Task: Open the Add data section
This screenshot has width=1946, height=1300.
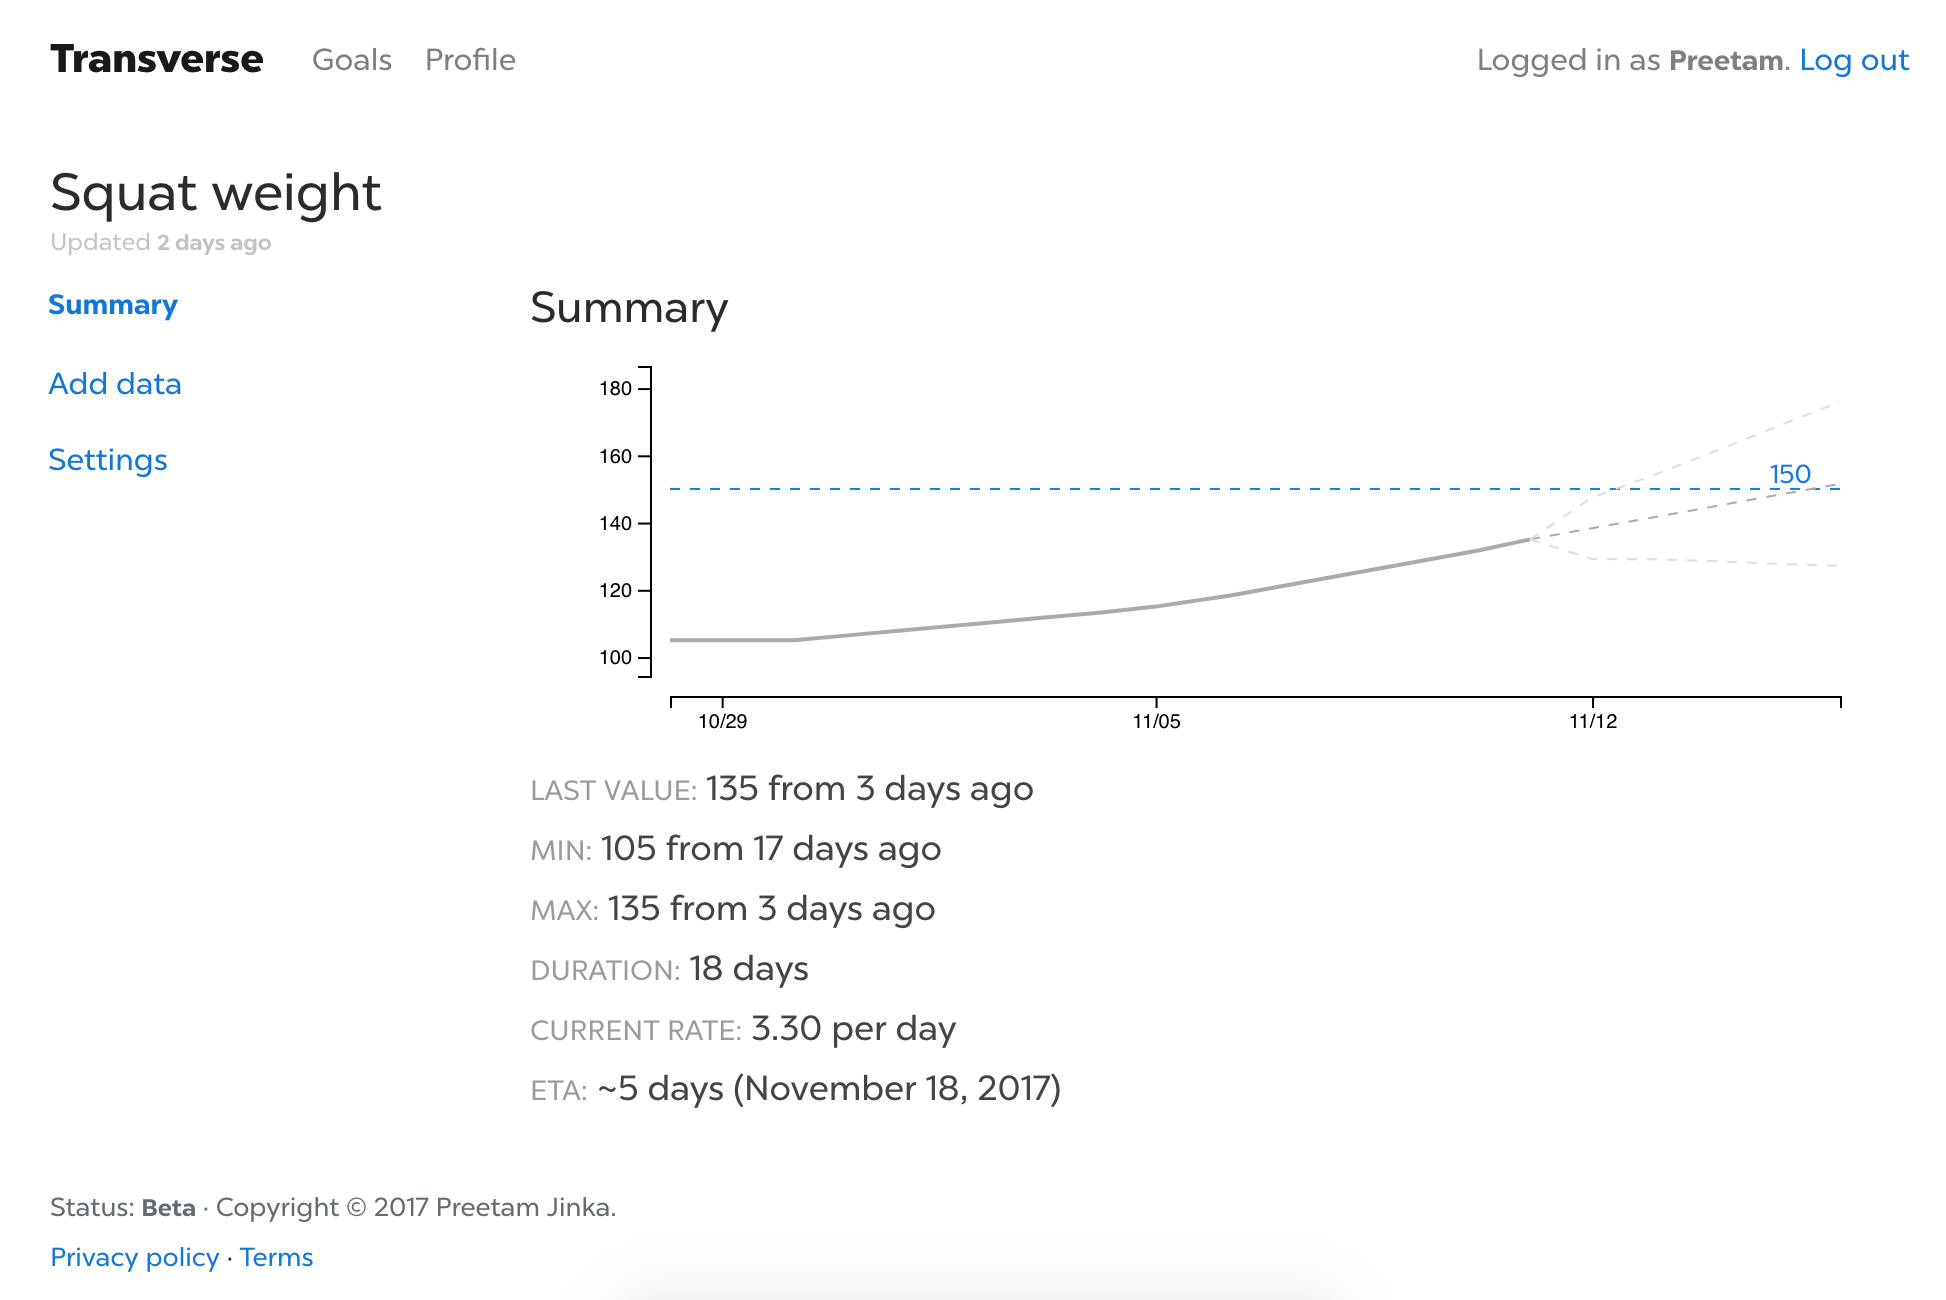Action: pos(115,384)
